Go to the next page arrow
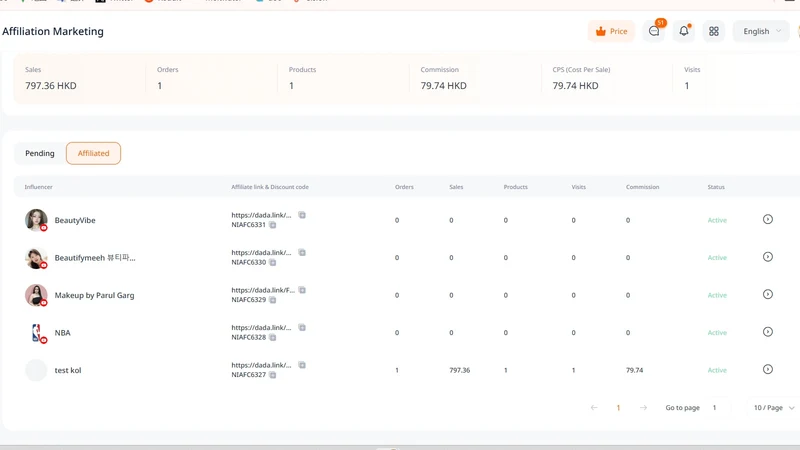 coord(643,408)
